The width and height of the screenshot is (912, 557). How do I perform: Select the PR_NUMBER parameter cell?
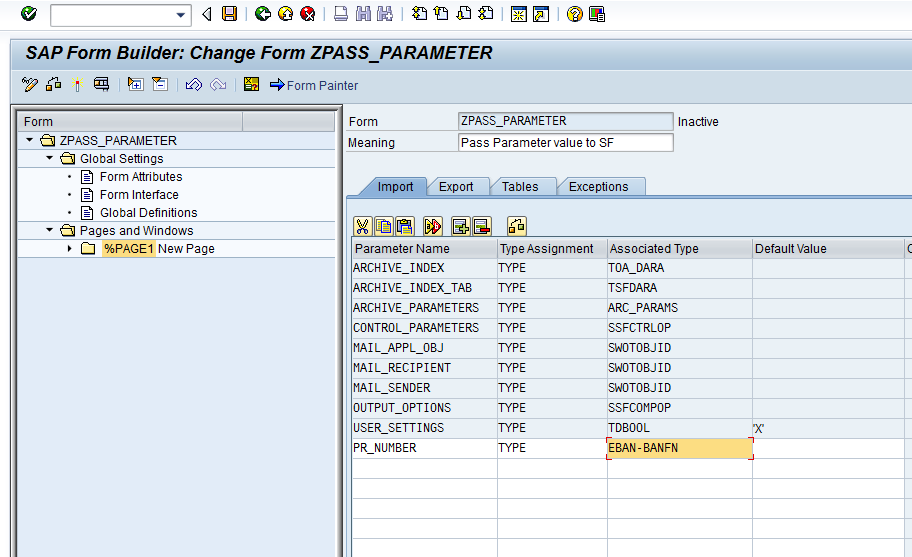click(425, 448)
